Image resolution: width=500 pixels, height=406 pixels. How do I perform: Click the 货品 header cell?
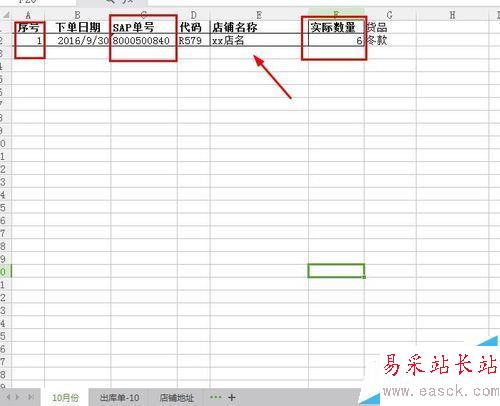[x=390, y=27]
